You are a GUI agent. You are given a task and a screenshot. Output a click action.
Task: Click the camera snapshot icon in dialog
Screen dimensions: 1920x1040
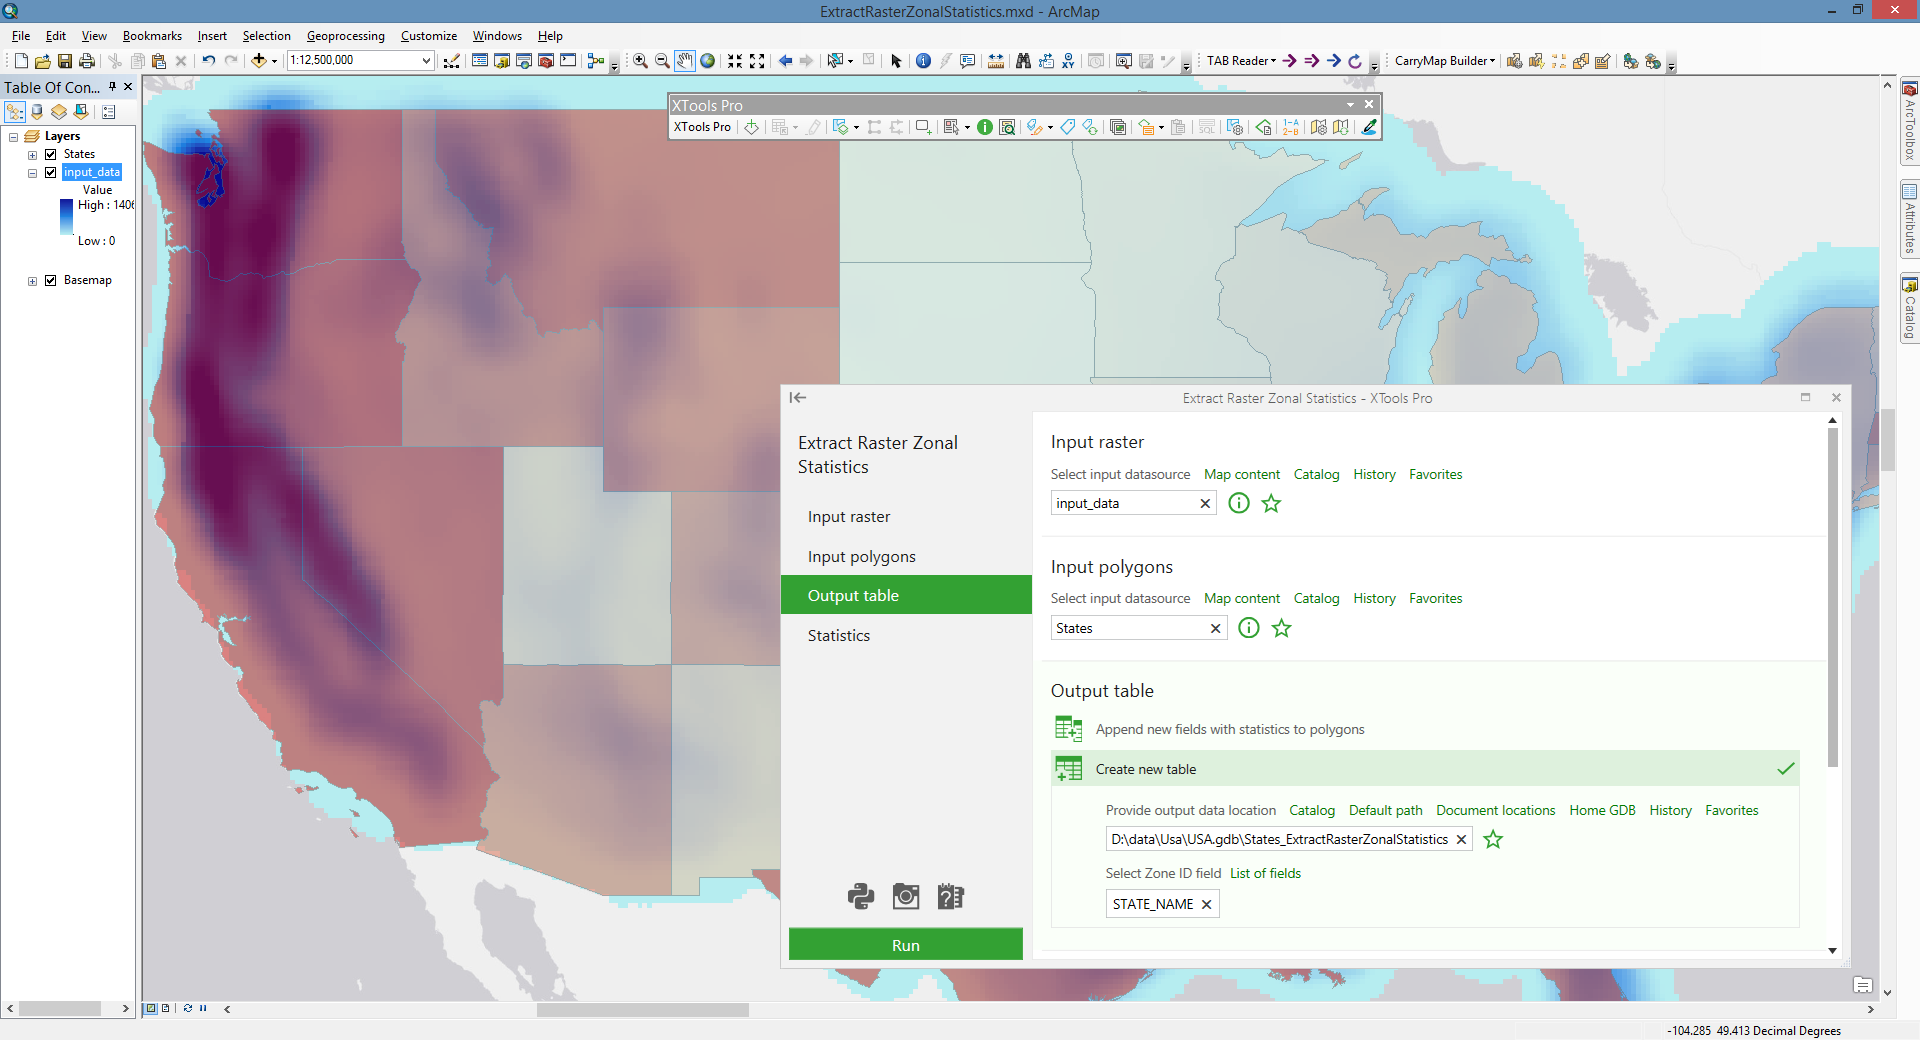tap(906, 896)
